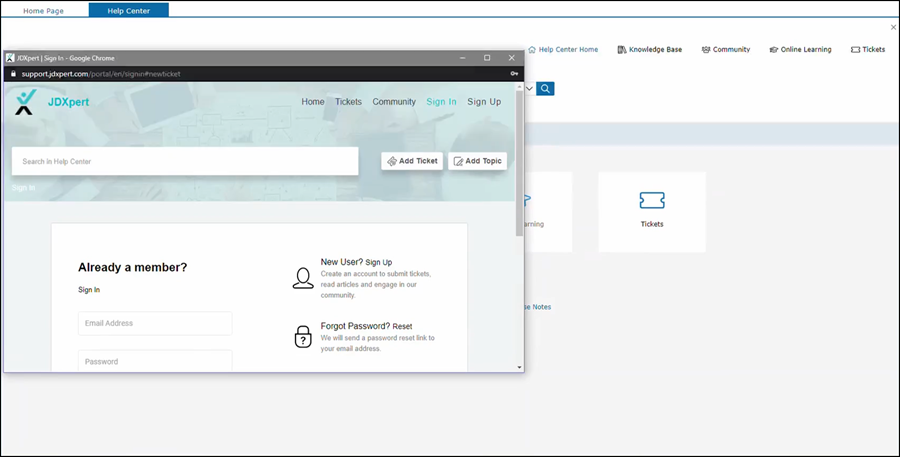Select the Help Center tab

[x=128, y=10]
